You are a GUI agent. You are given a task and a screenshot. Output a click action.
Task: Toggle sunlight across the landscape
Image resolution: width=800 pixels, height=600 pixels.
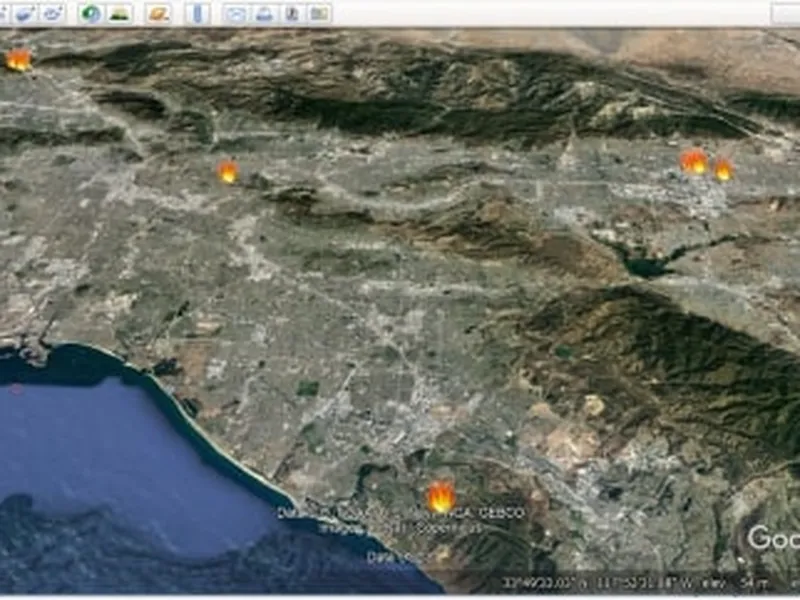click(x=120, y=13)
